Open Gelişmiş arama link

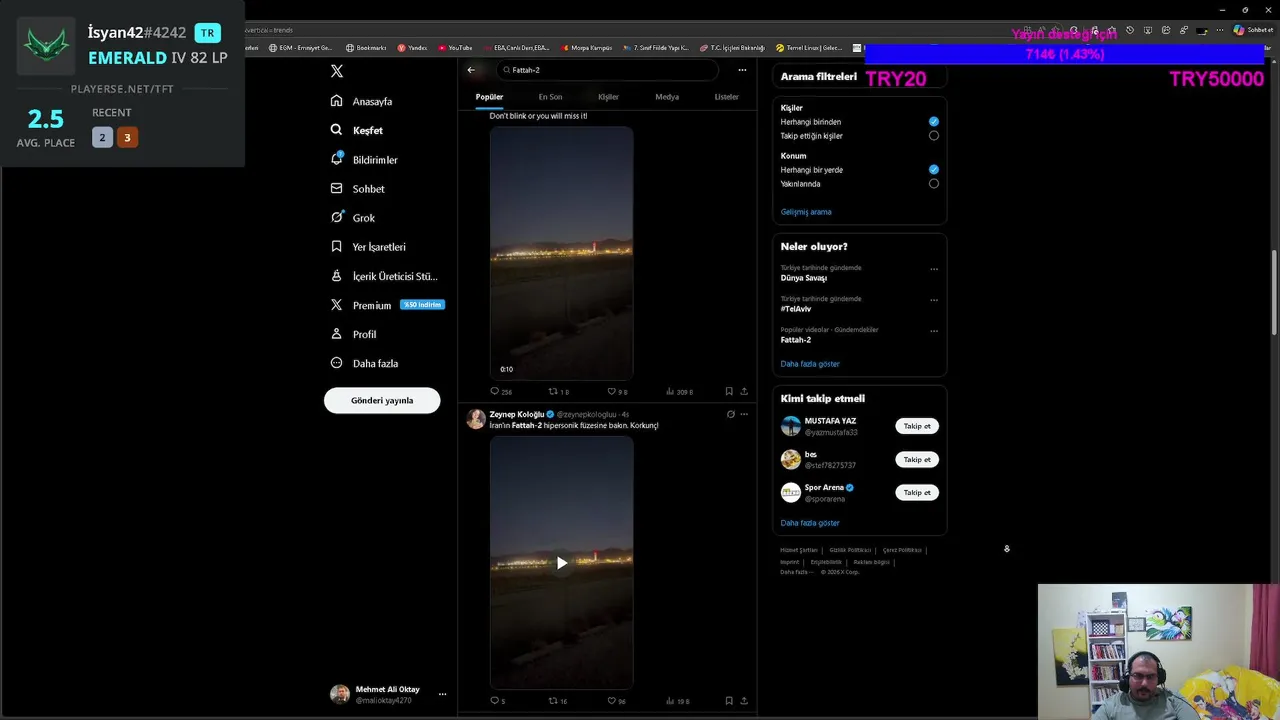(806, 212)
